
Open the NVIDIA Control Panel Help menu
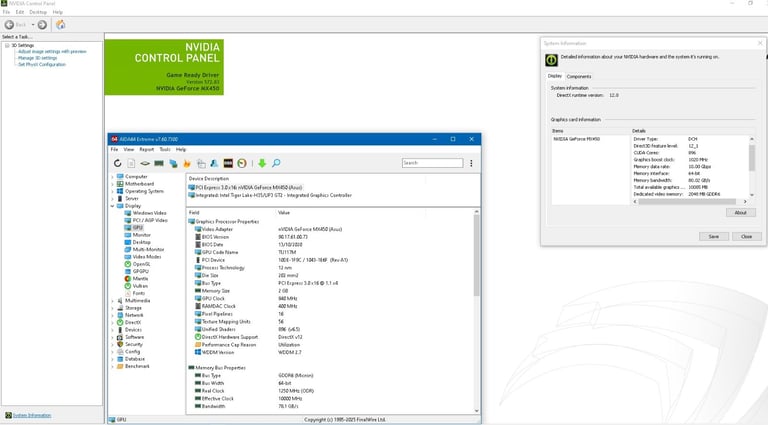coord(57,12)
